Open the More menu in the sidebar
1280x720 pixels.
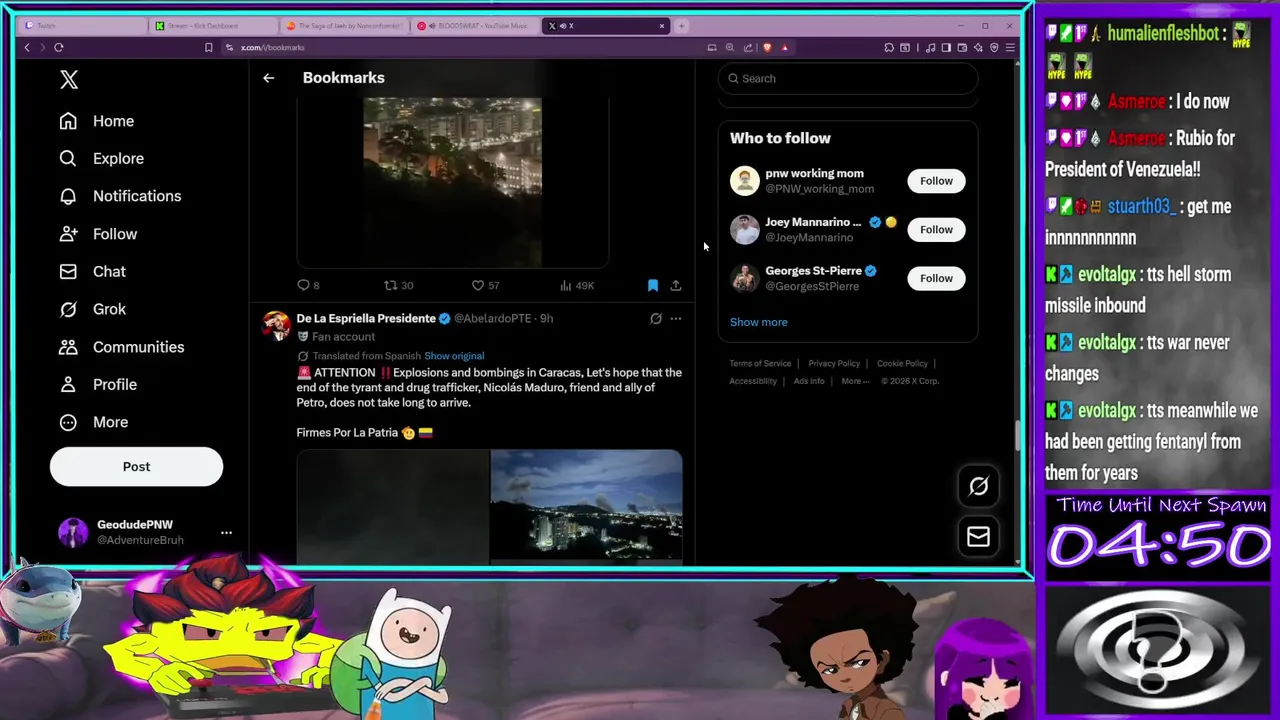(94, 422)
